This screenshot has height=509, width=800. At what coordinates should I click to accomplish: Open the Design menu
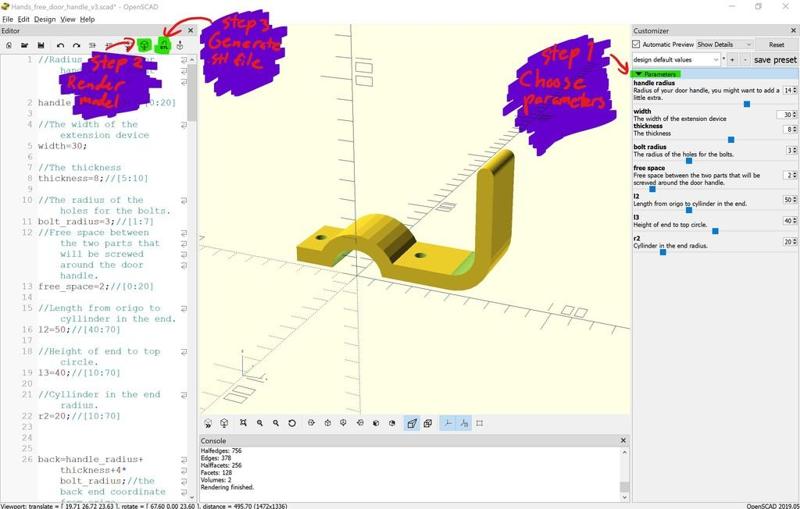45,19
